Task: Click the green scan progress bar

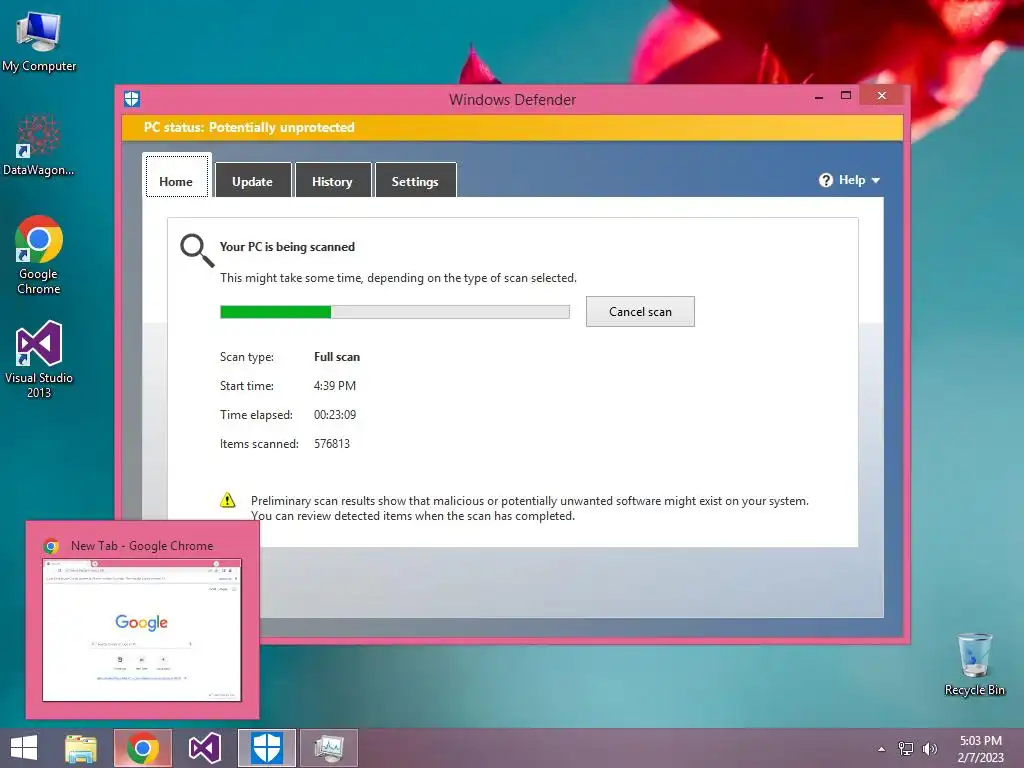Action: (394, 312)
